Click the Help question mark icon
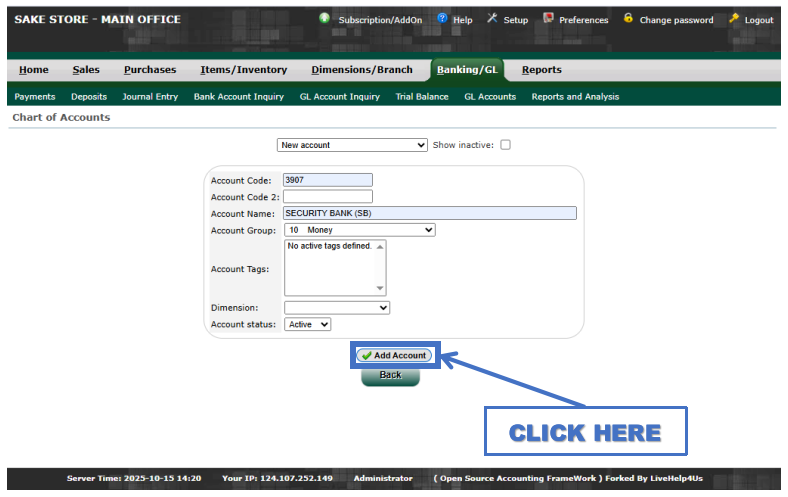The height and width of the screenshot is (497, 788). [x=443, y=19]
